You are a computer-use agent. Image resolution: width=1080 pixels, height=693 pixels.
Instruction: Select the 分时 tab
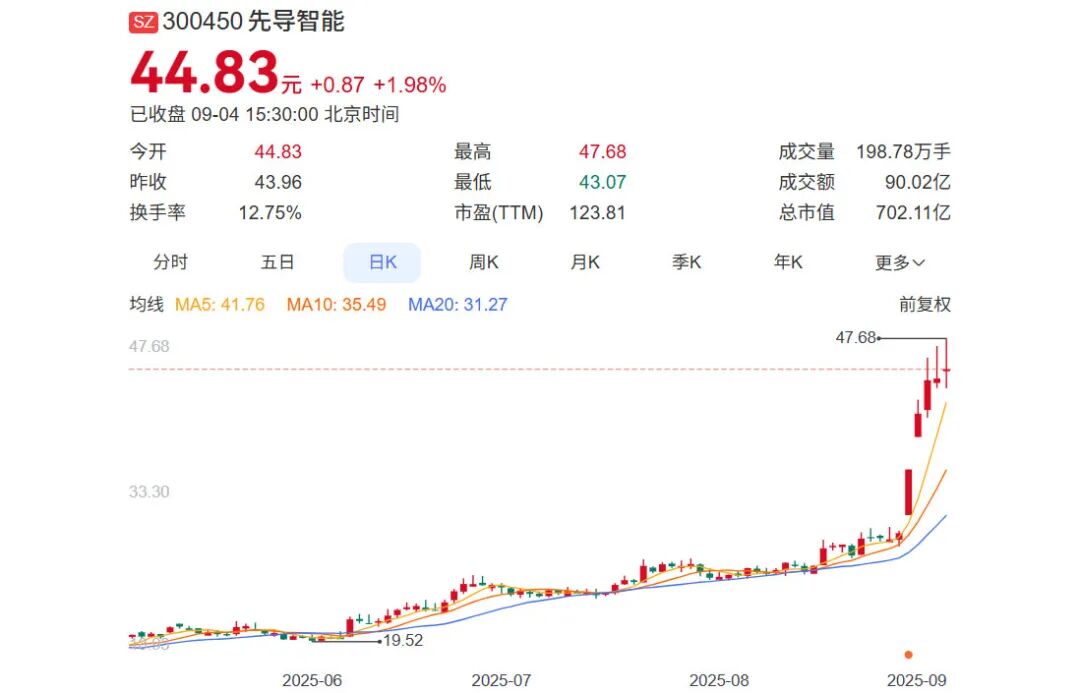[172, 262]
